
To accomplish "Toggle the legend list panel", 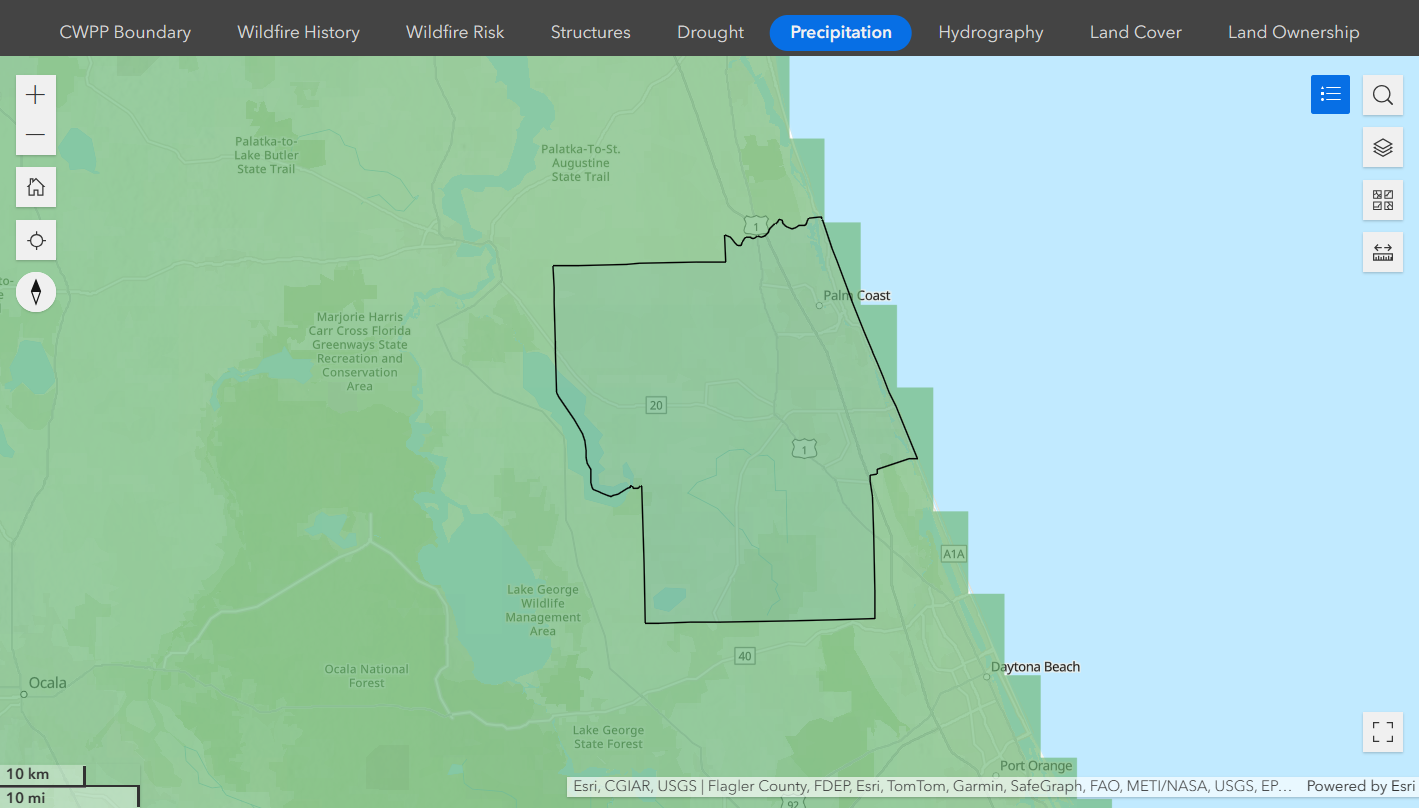I will [1330, 95].
